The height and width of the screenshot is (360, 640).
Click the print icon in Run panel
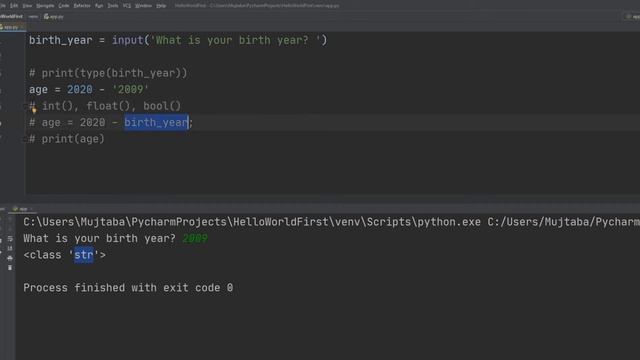click(10, 258)
